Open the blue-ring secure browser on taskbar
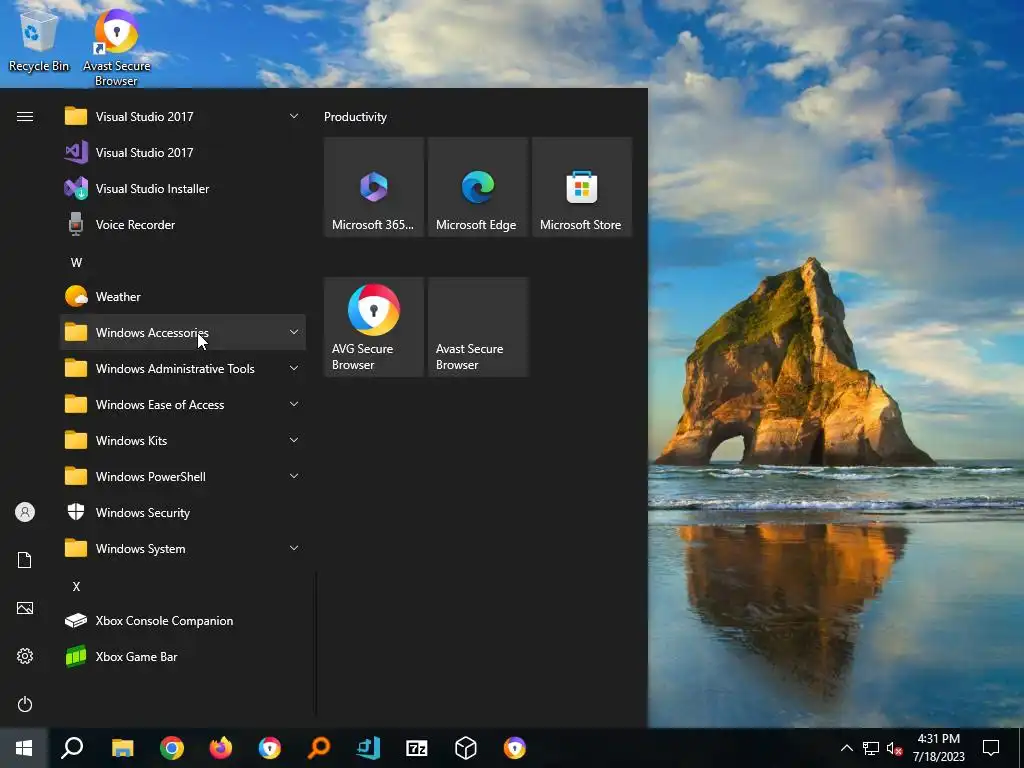 (270, 748)
